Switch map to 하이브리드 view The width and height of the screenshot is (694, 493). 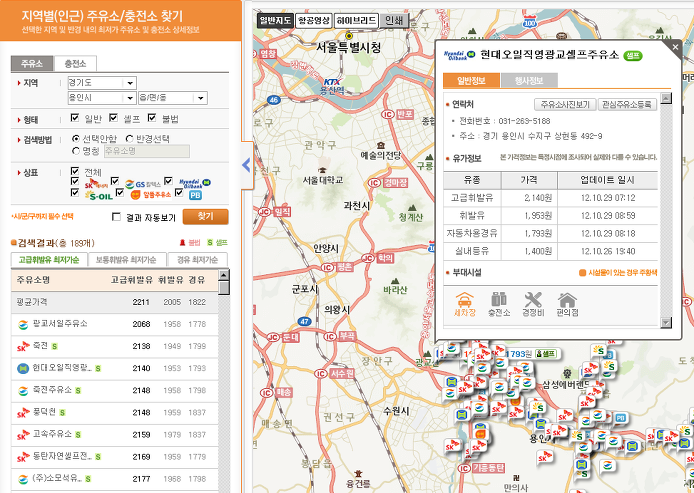point(356,20)
